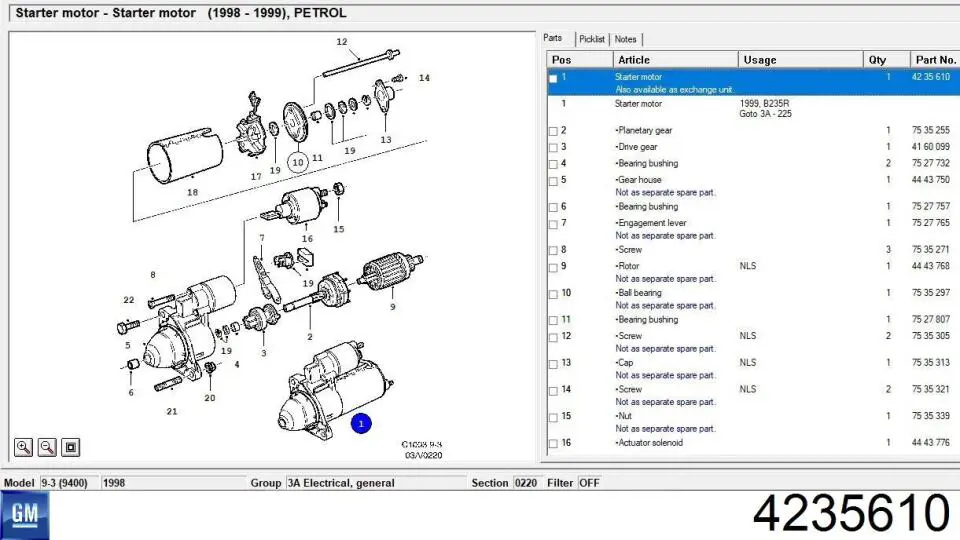Tick checkbox for Gear house

(x=553, y=181)
